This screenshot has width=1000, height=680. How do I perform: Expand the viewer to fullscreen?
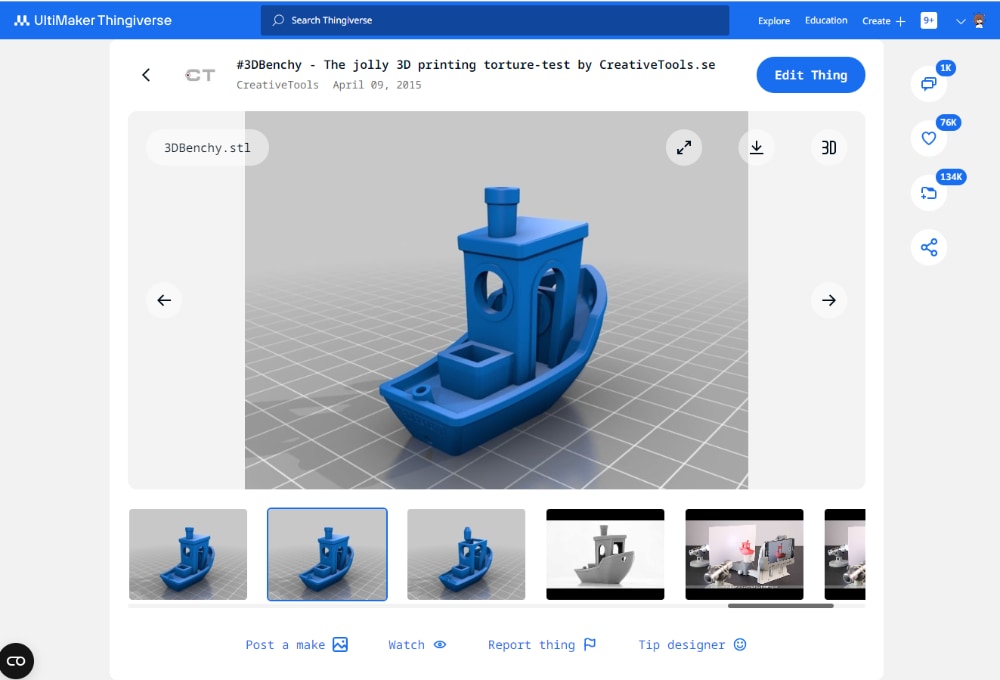[x=684, y=148]
